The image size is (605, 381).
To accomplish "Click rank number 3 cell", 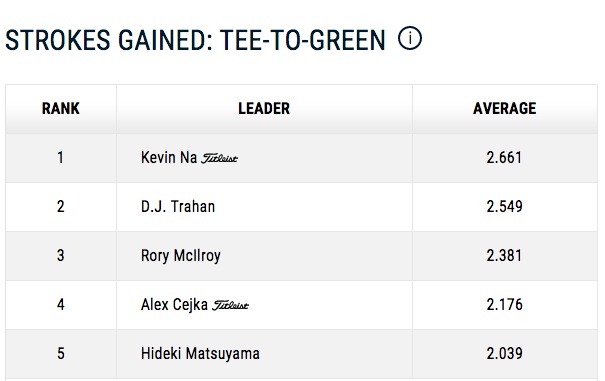I will click(x=61, y=256).
